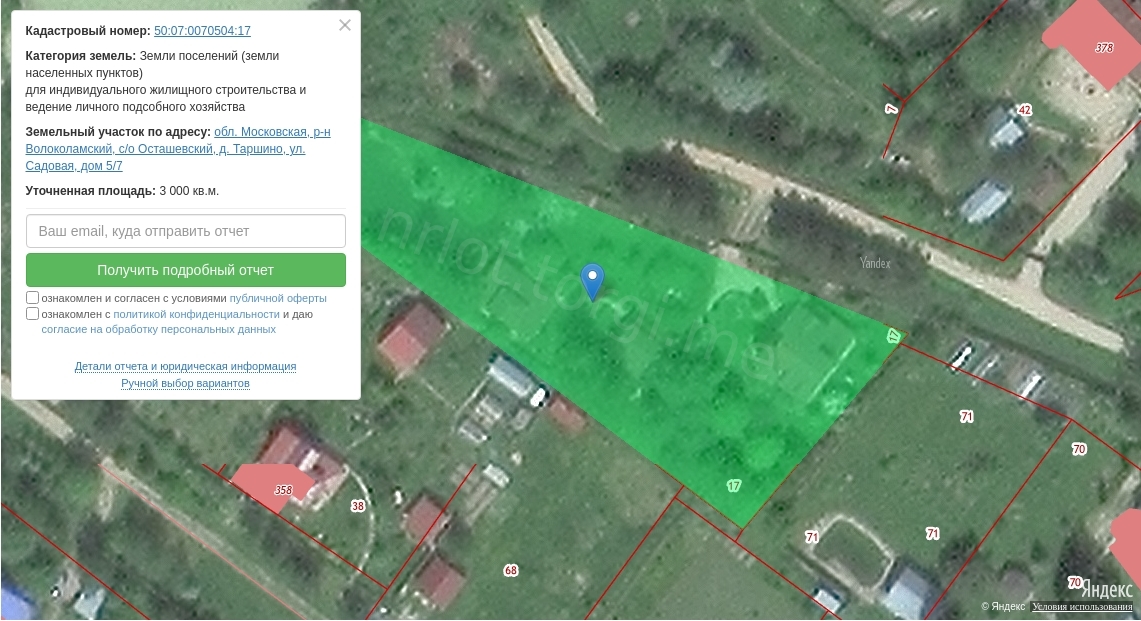
Task: Open Ручной выбор вариантов link
Action: click(186, 383)
